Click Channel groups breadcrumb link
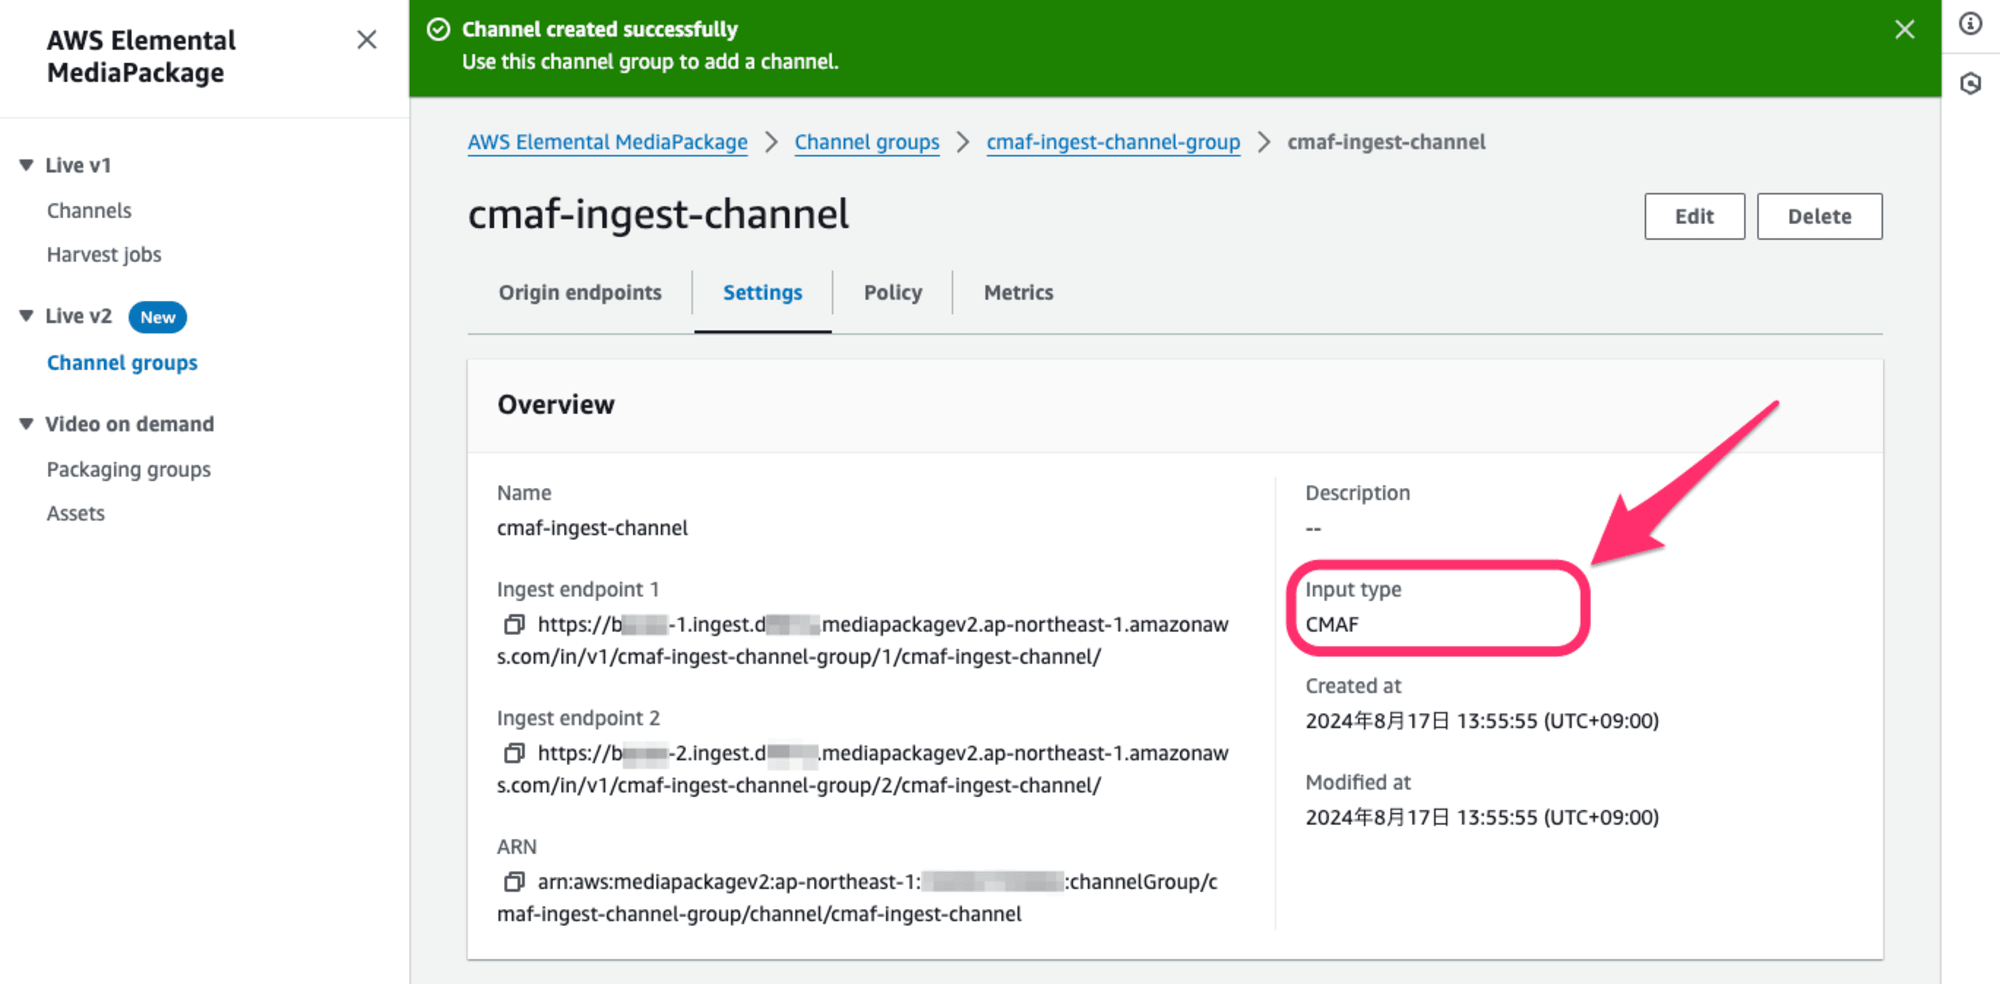The image size is (2000, 984). 867,142
